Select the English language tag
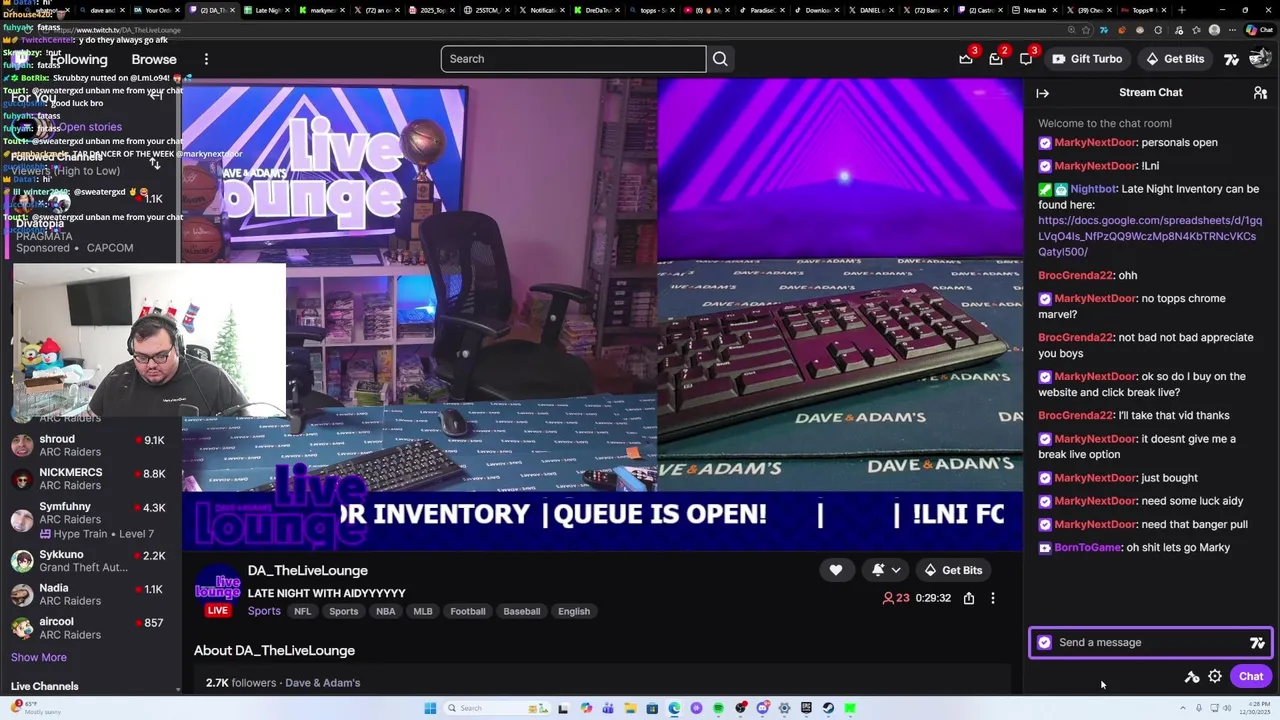 pos(574,611)
